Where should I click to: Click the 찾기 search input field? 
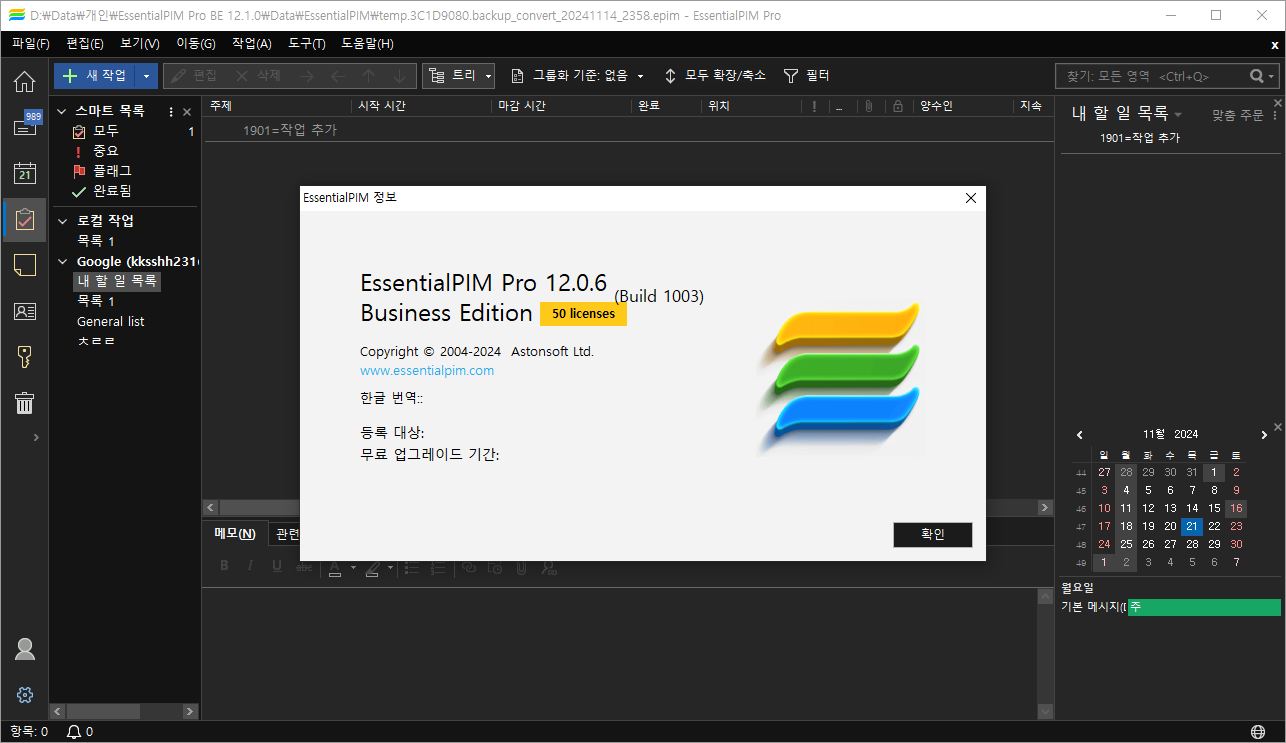click(1150, 76)
